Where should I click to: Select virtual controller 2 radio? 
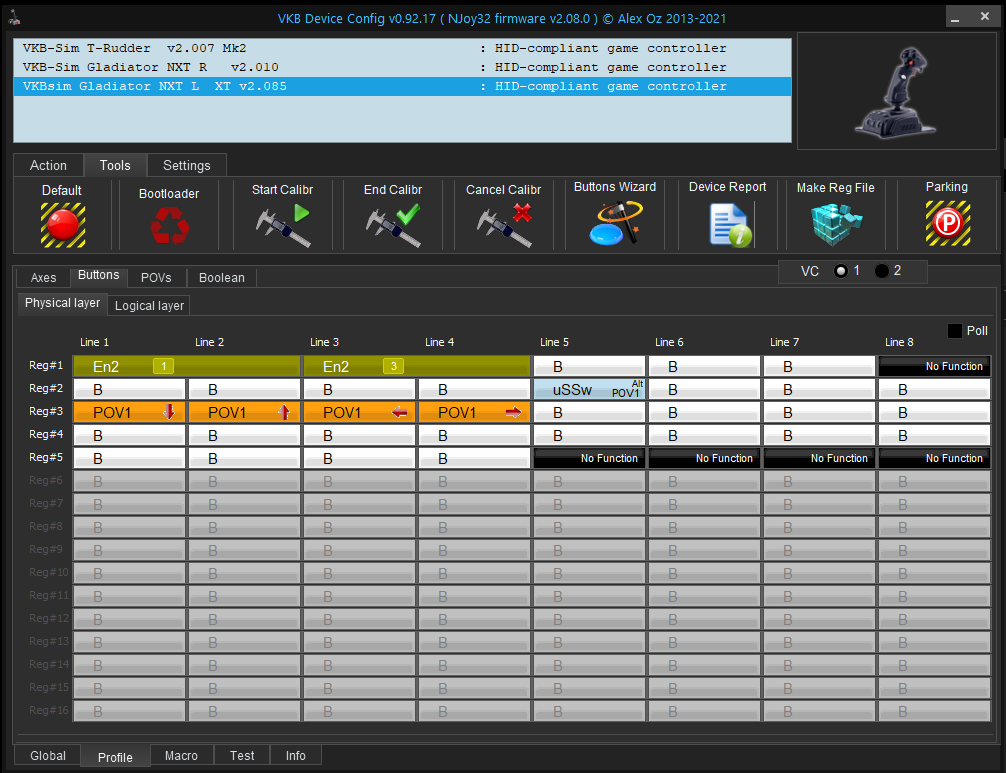click(882, 271)
